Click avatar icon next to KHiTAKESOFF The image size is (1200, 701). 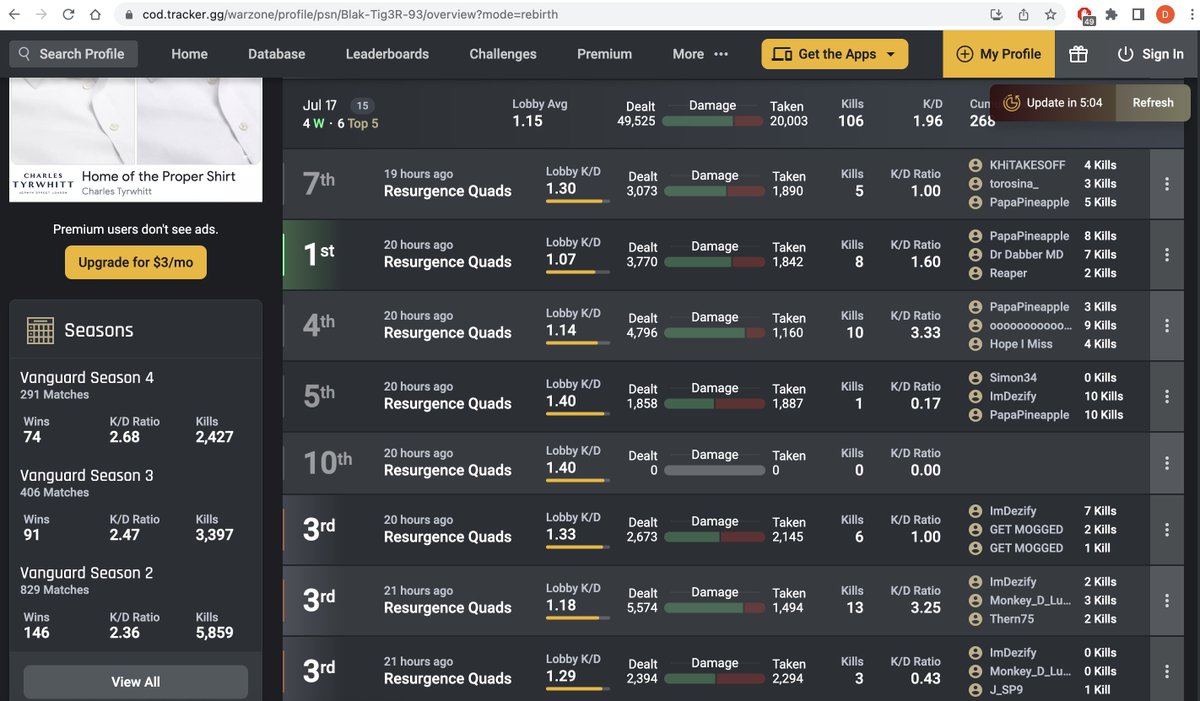(x=975, y=165)
